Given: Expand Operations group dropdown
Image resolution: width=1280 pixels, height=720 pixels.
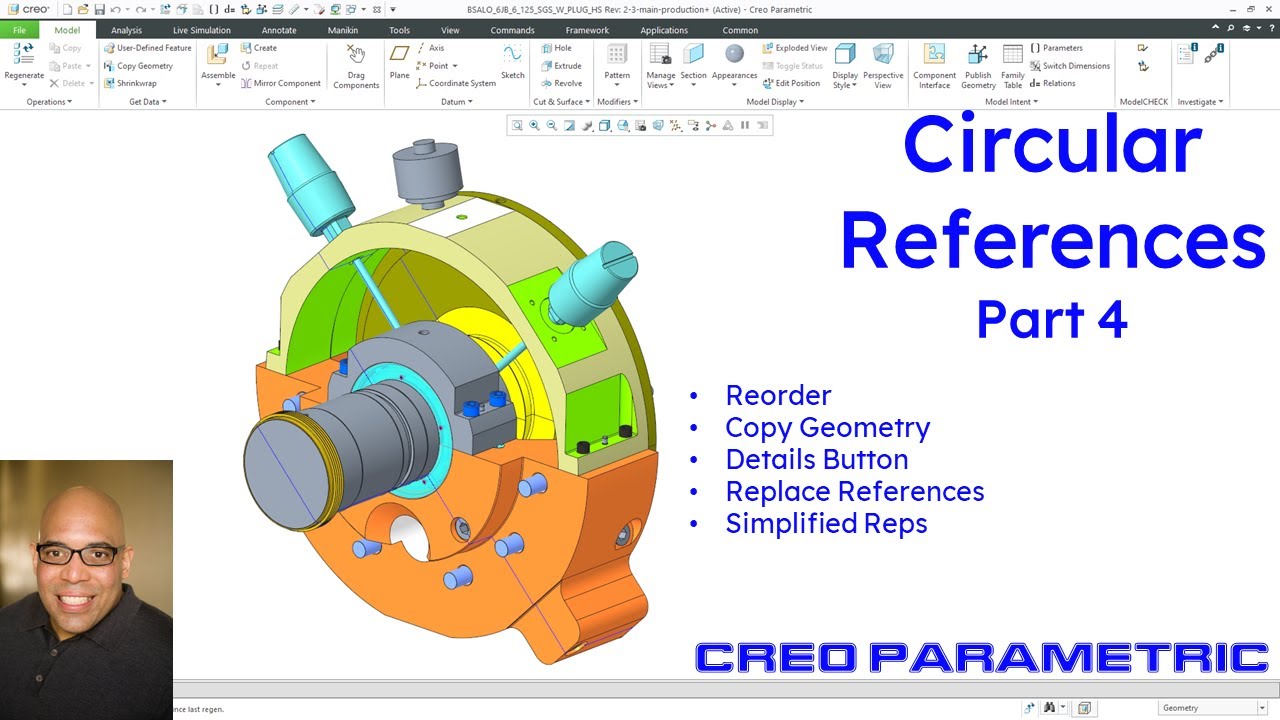Looking at the screenshot, I should pos(49,102).
